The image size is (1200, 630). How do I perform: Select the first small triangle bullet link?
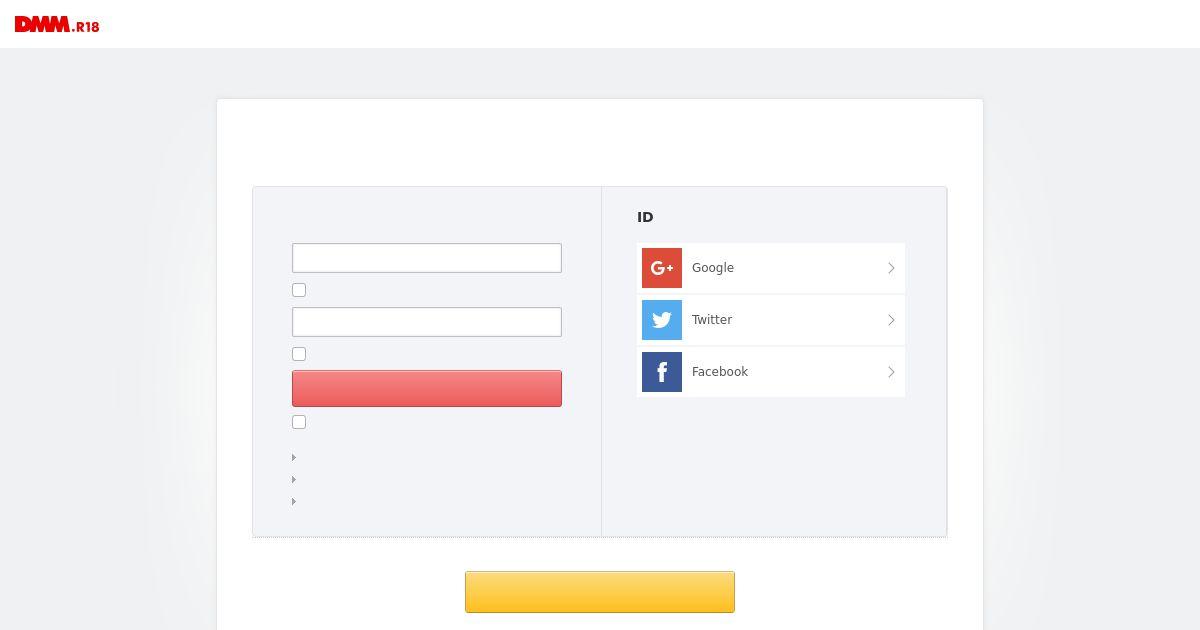point(294,457)
